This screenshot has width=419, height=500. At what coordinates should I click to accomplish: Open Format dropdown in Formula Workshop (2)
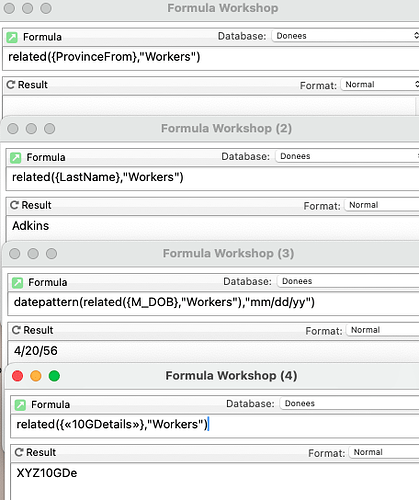click(x=382, y=205)
